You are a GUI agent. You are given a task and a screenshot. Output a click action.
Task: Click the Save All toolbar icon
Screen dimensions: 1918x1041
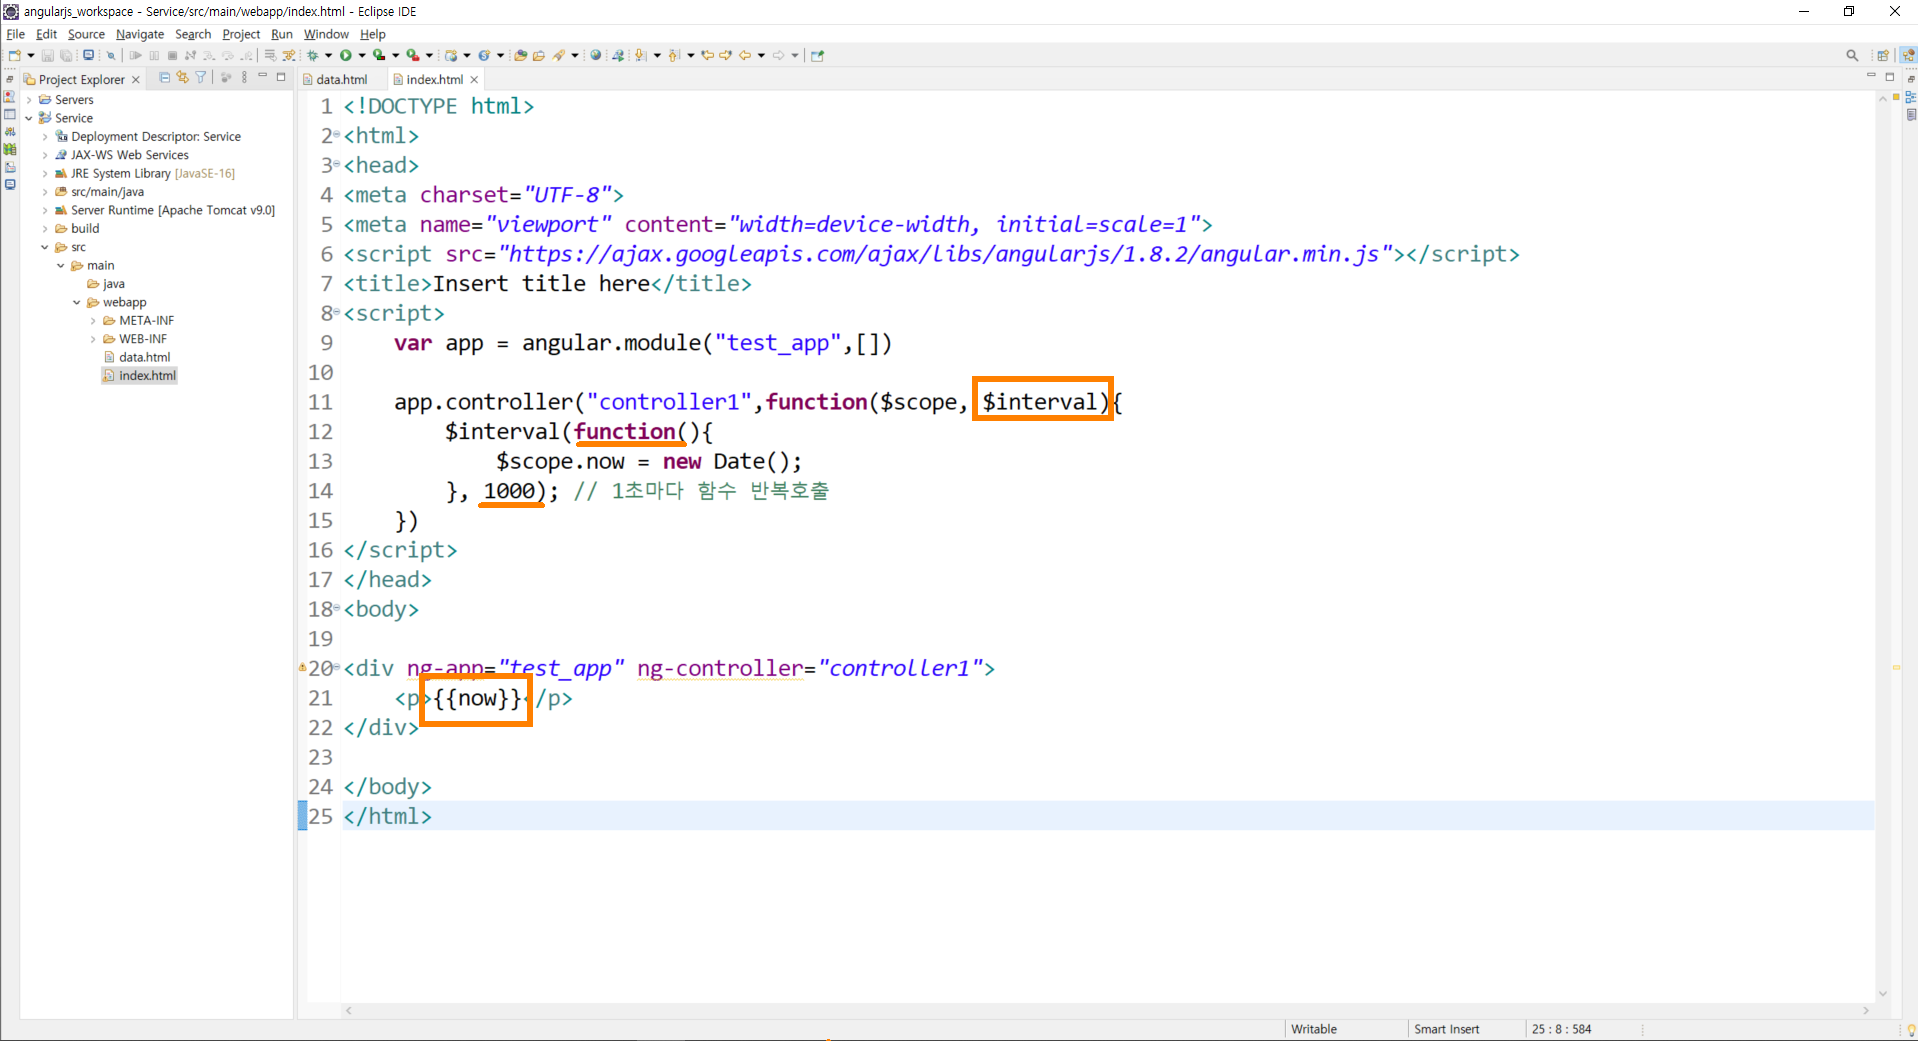[66, 56]
